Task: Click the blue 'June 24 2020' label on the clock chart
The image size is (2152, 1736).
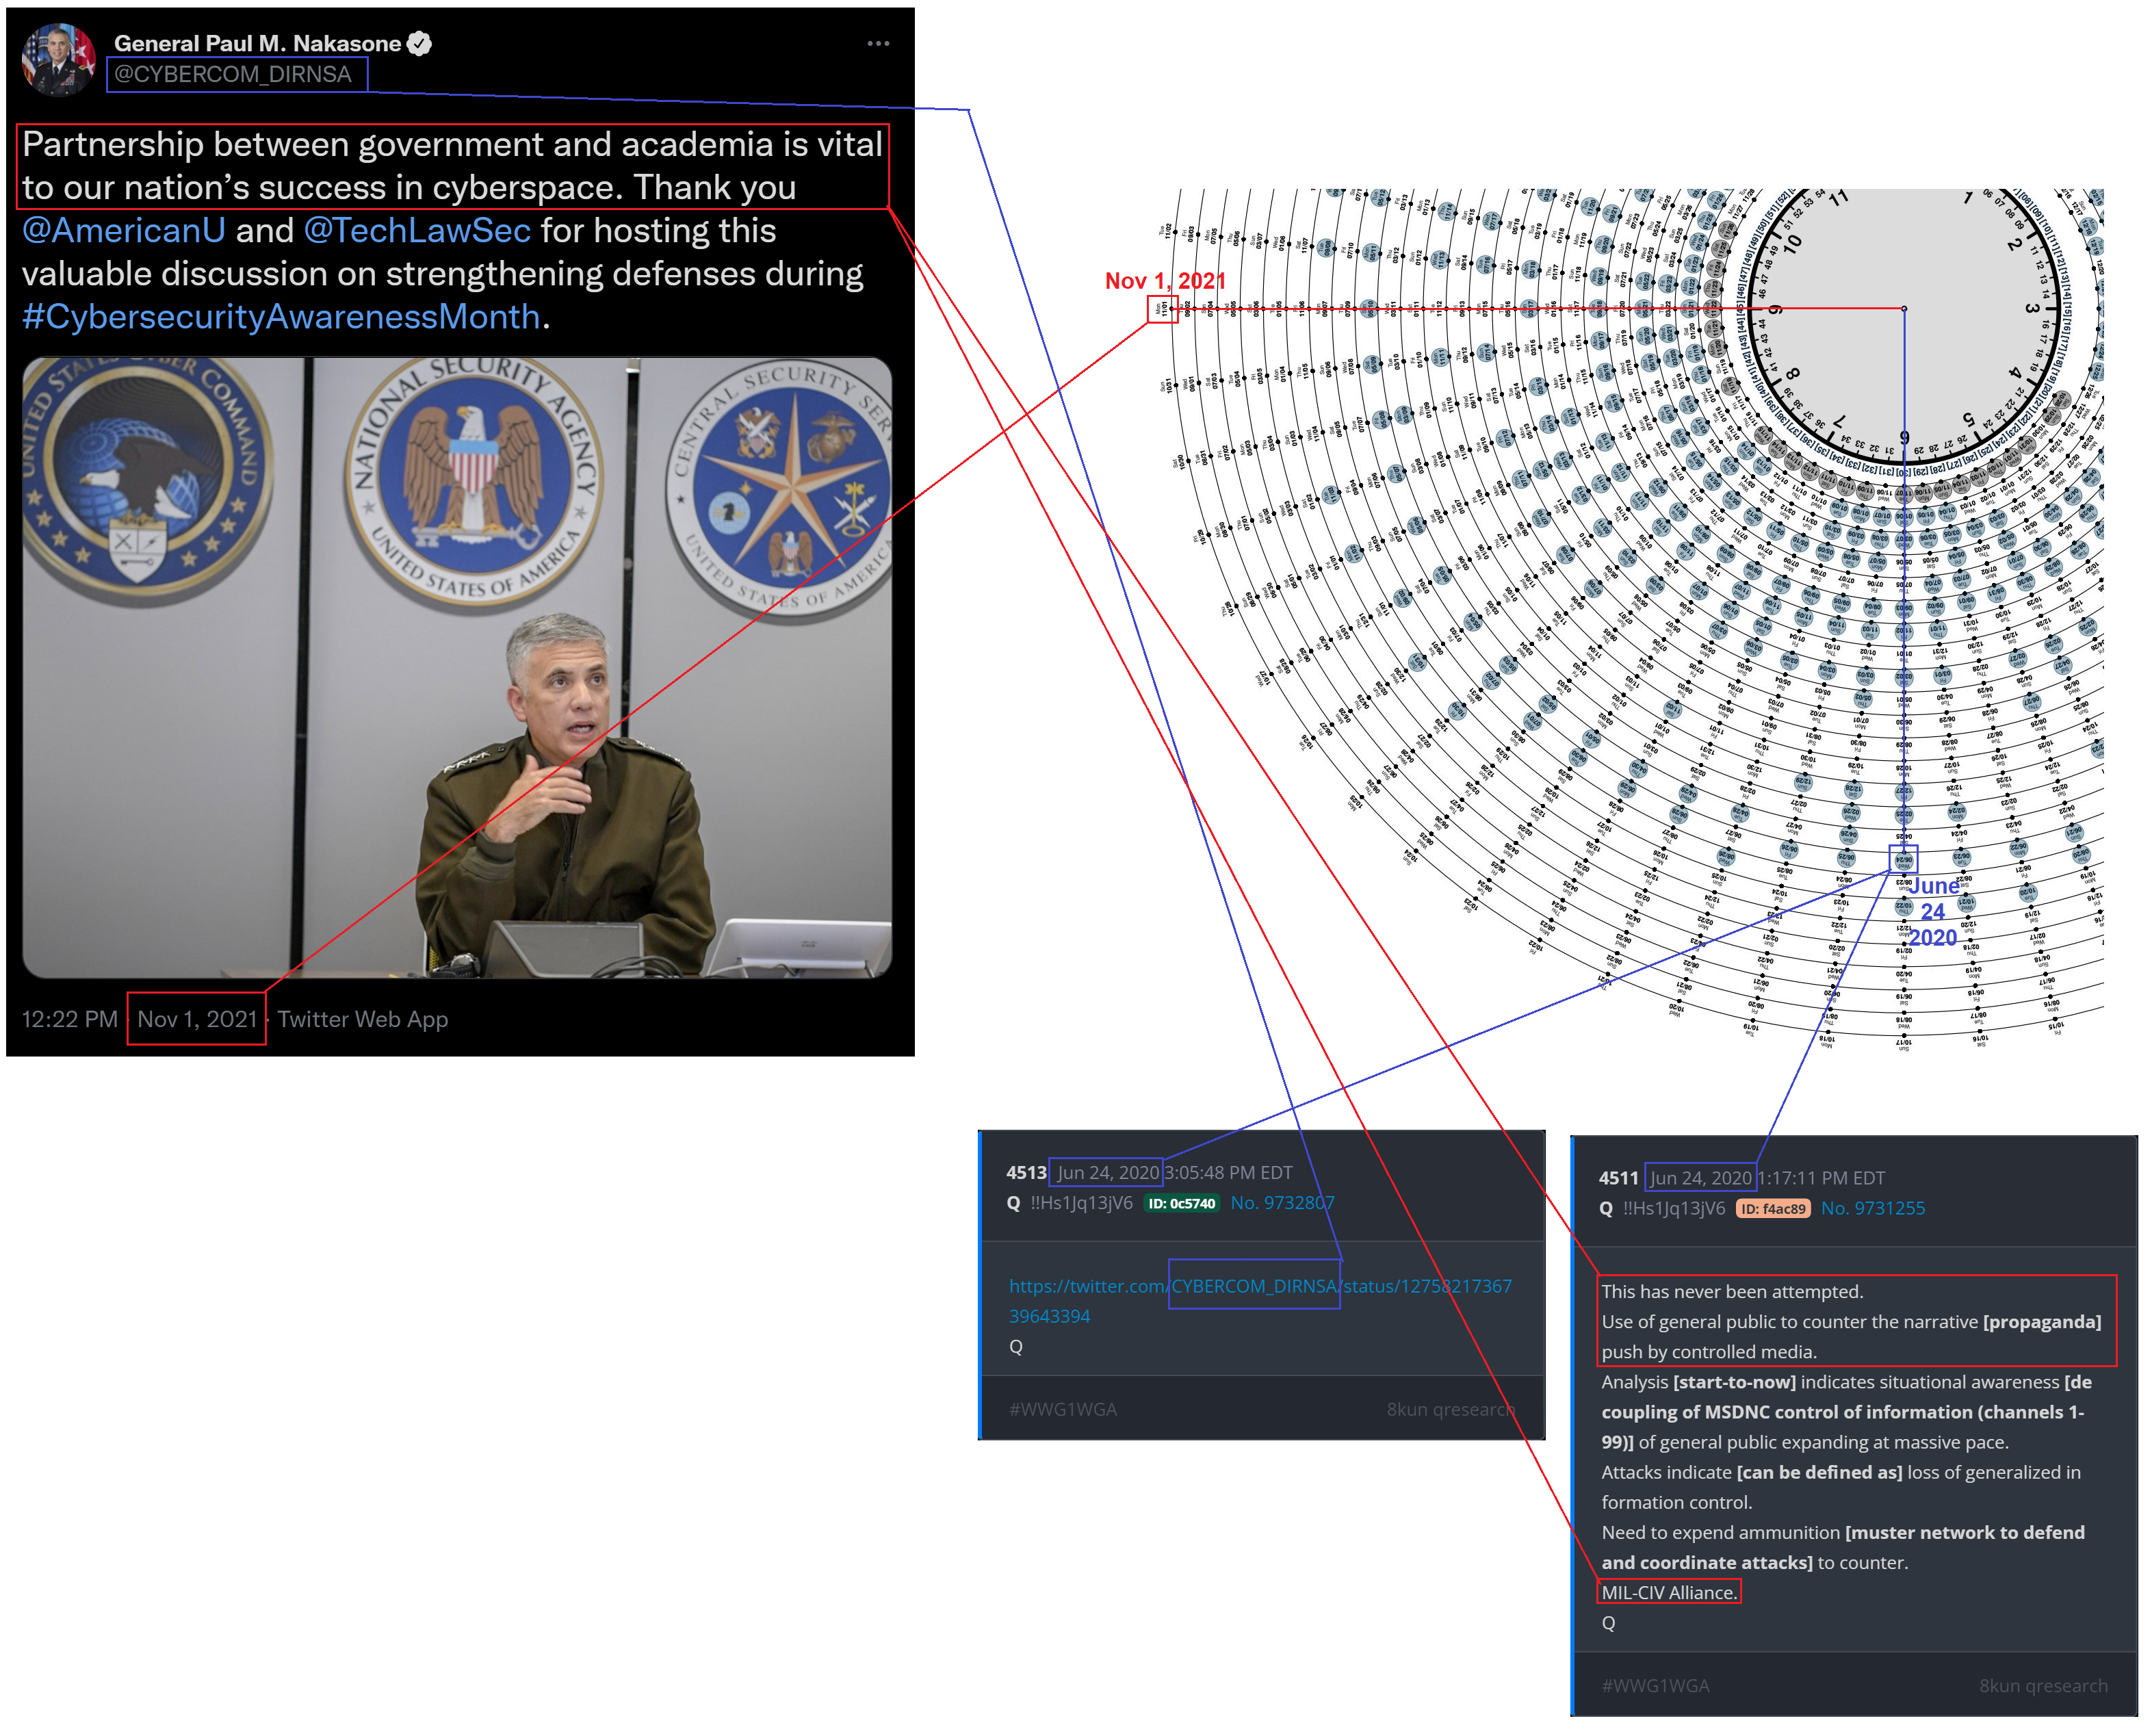Action: tap(1933, 912)
